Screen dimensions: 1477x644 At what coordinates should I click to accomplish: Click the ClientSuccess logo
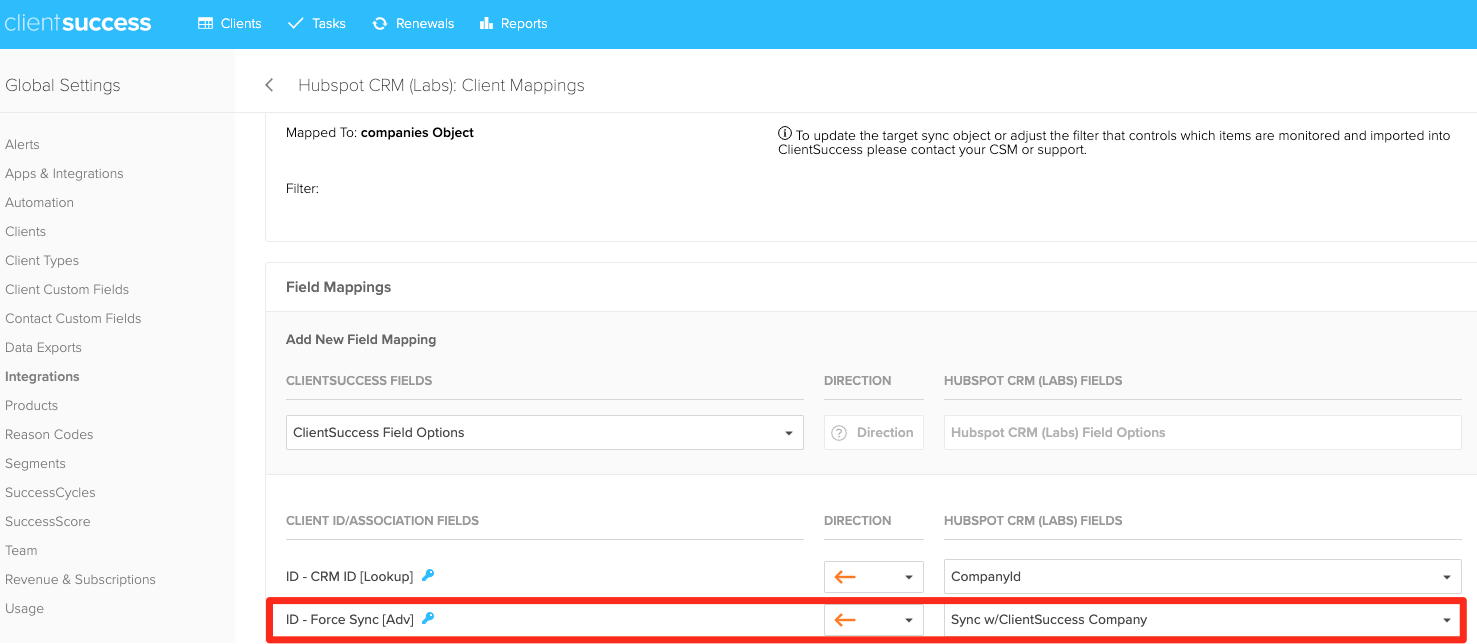pyautogui.click(x=77, y=23)
